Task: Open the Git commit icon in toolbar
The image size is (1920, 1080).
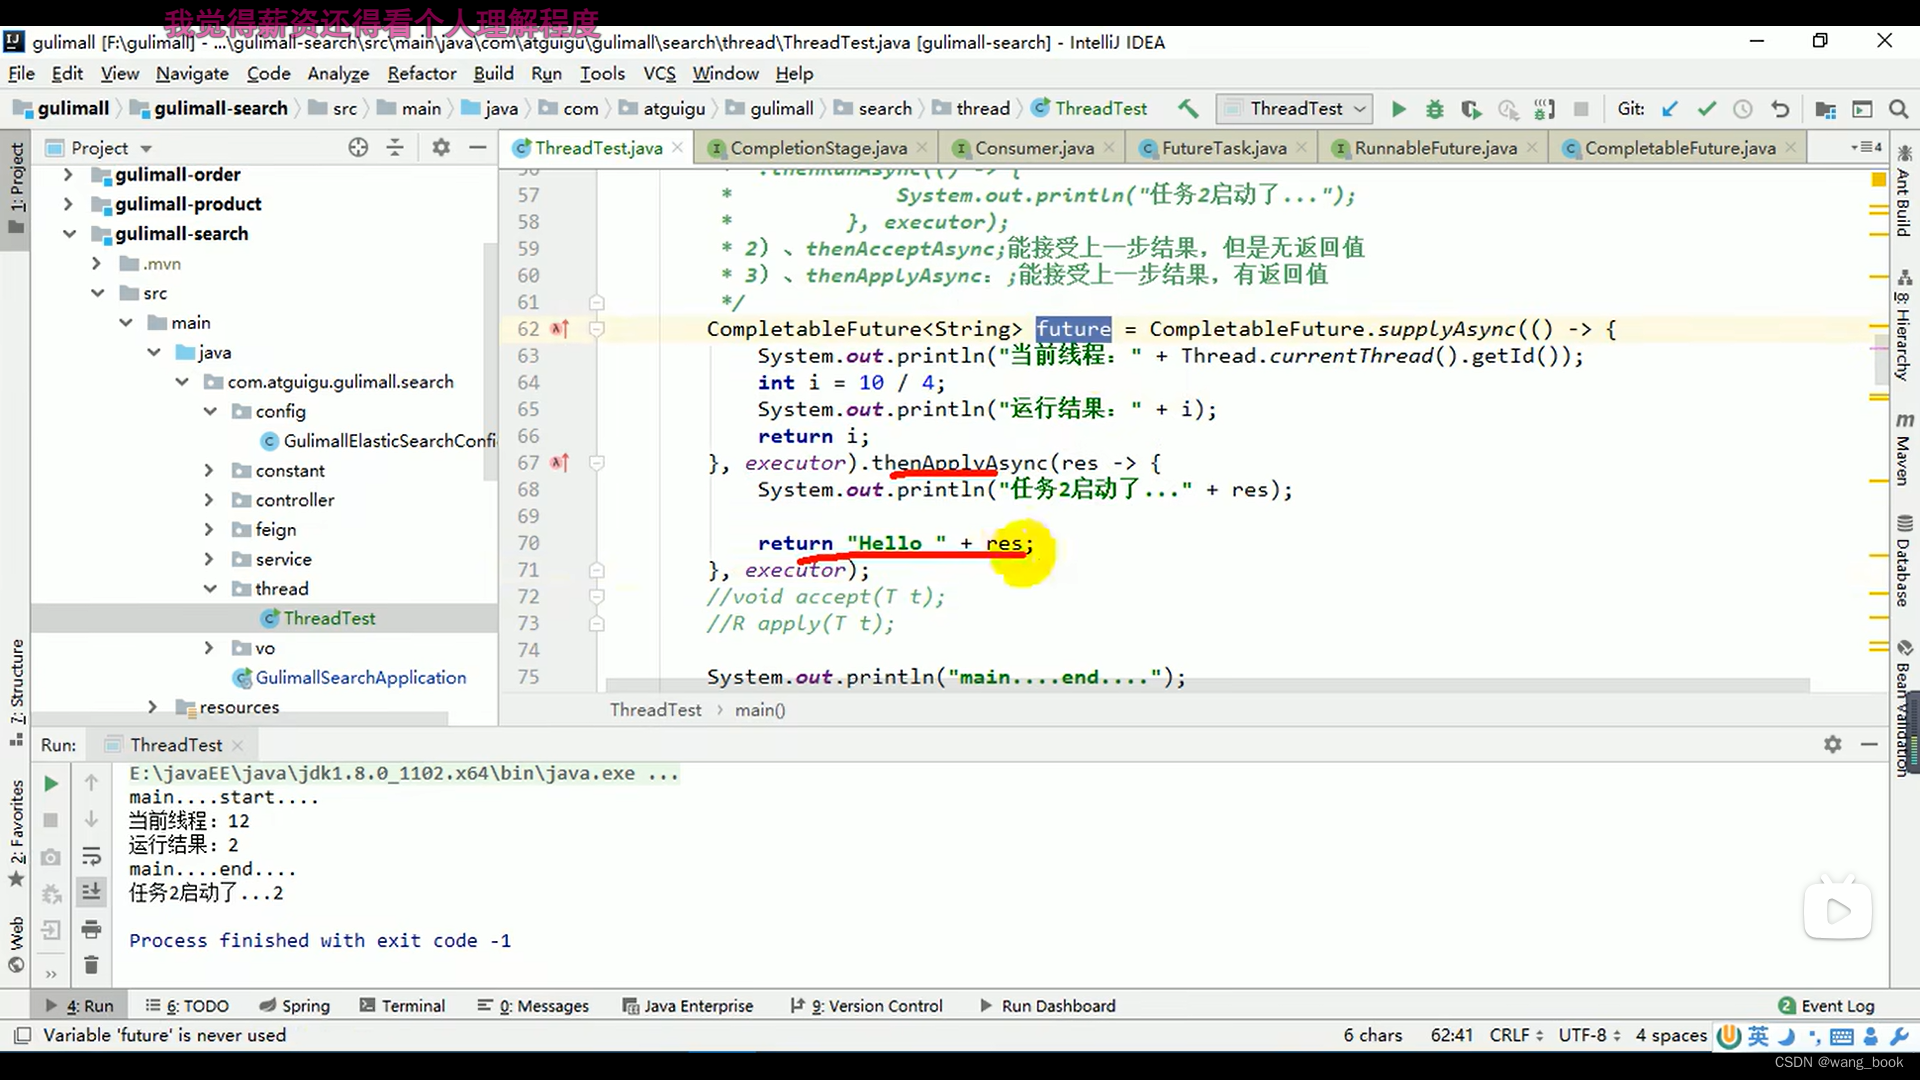Action: pyautogui.click(x=1705, y=108)
